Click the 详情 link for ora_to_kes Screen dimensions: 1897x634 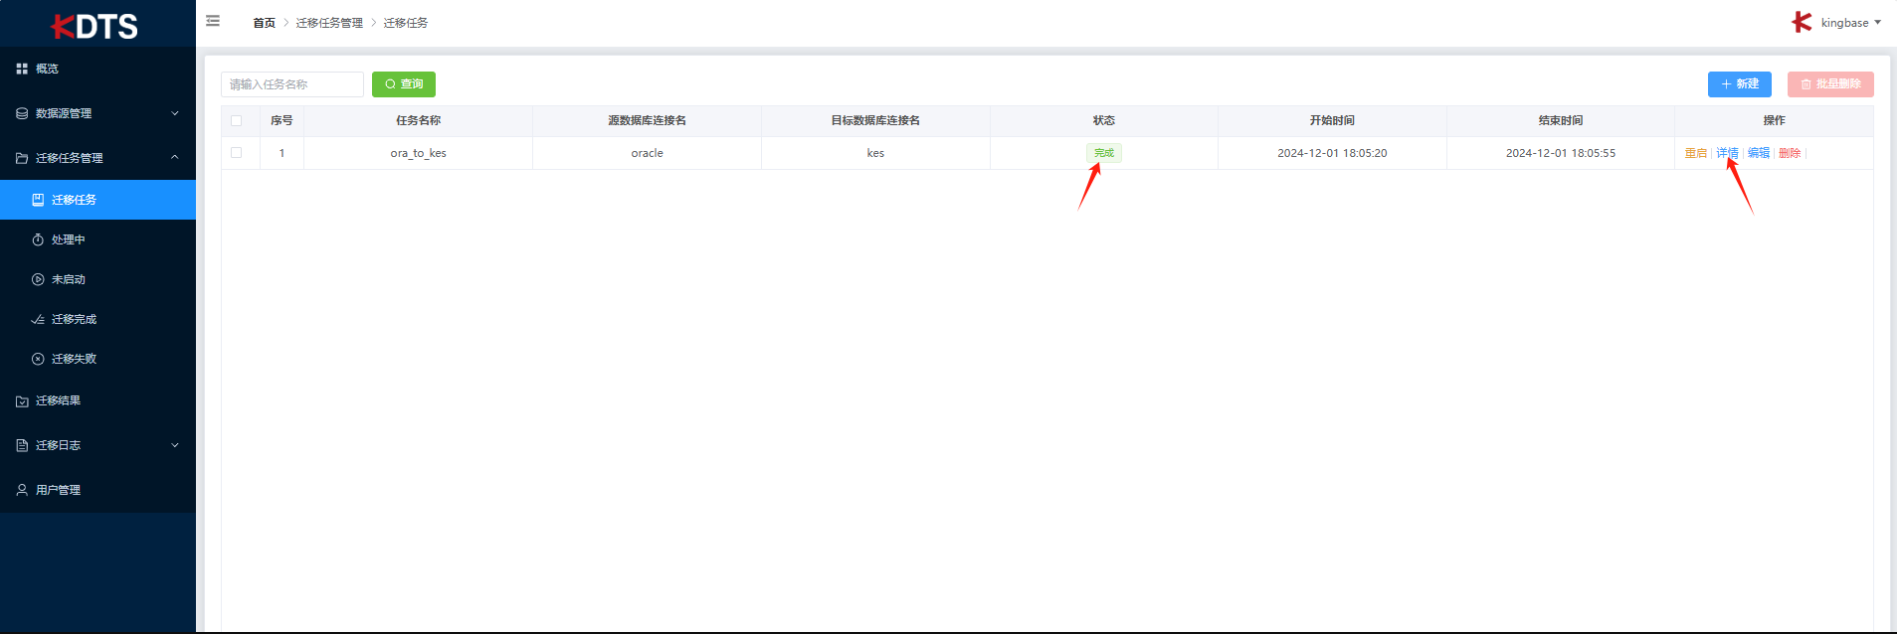(x=1727, y=153)
